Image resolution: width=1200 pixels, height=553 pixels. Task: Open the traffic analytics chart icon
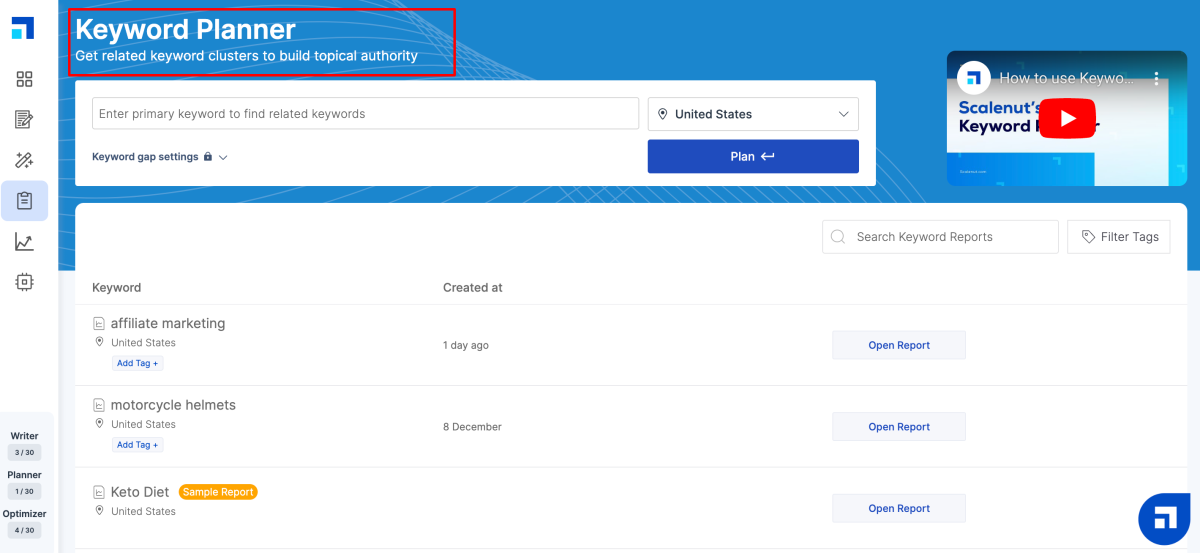[x=24, y=242]
